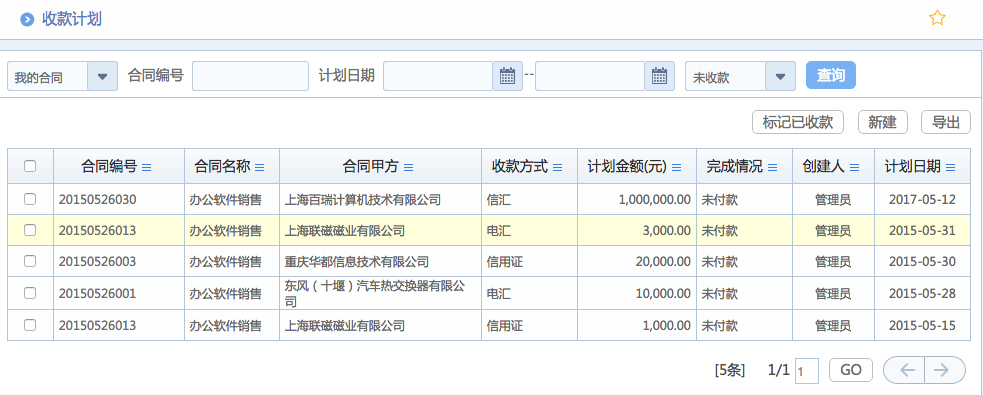Open the end date calendar picker
Screen dimensions: 983x395
(659, 76)
